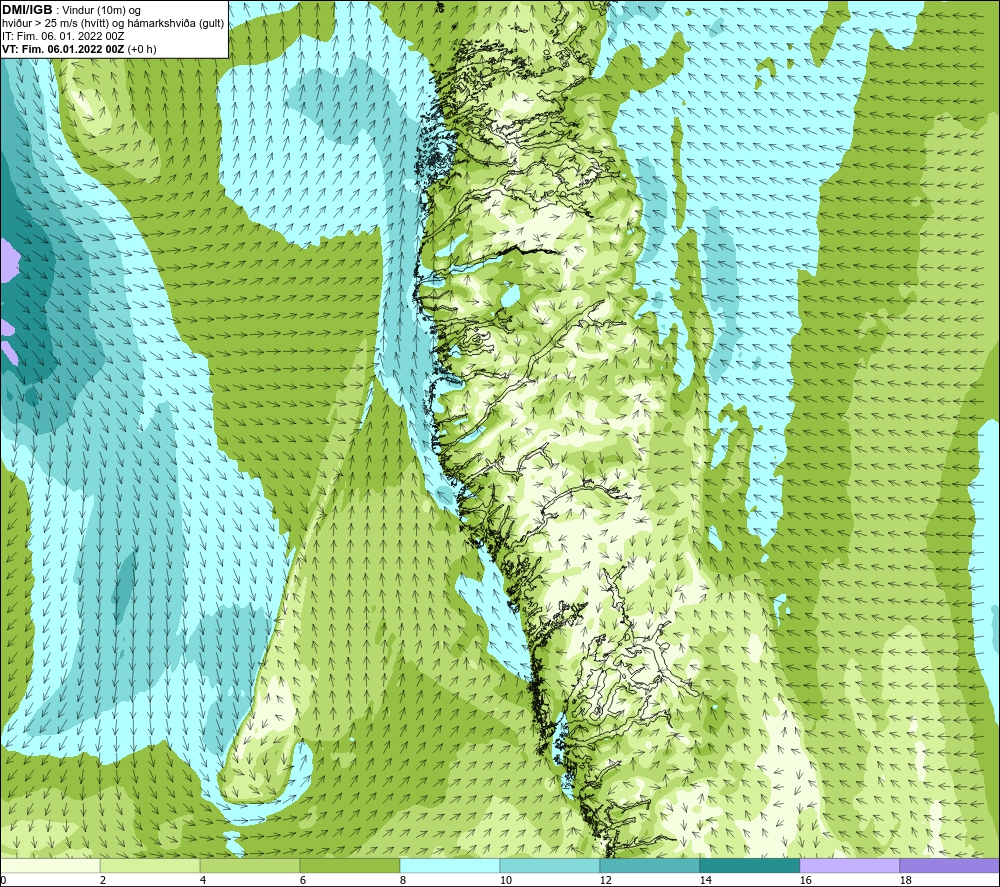Click the 4–6 m/s green legend swatch
Screen dimensions: 1000x887
(x=250, y=865)
